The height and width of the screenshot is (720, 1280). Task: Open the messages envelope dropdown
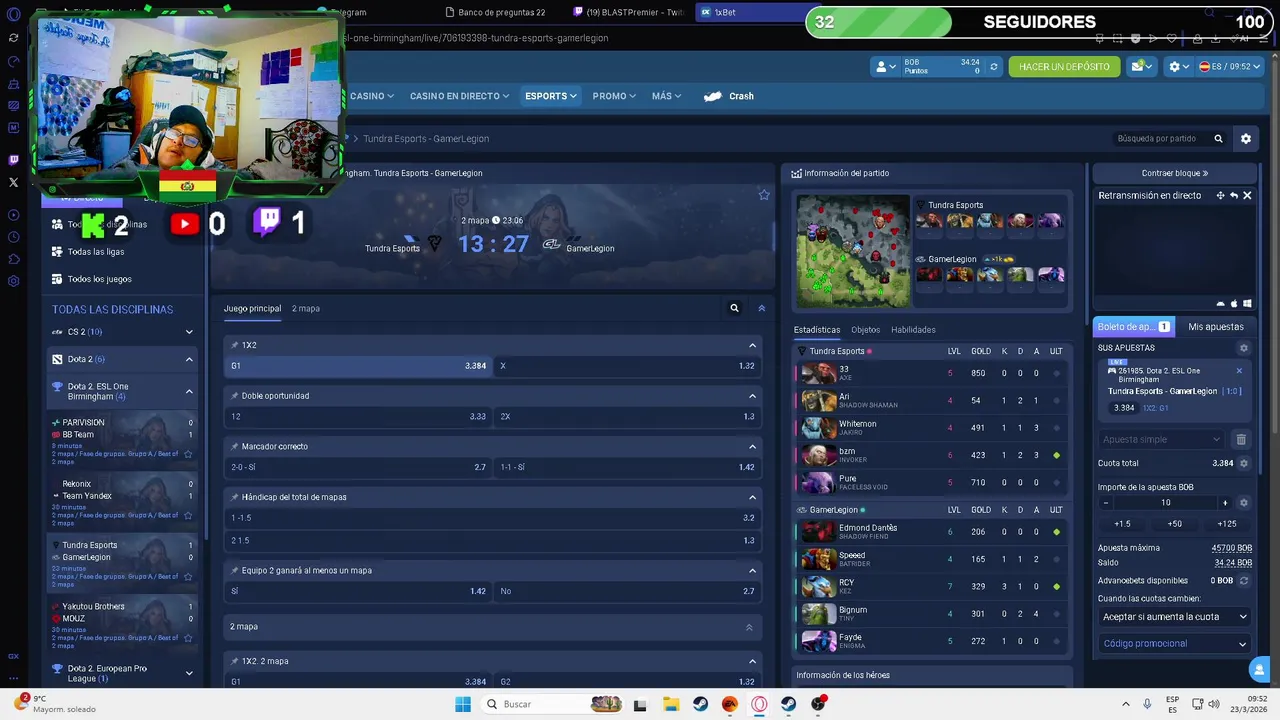[x=1141, y=67]
